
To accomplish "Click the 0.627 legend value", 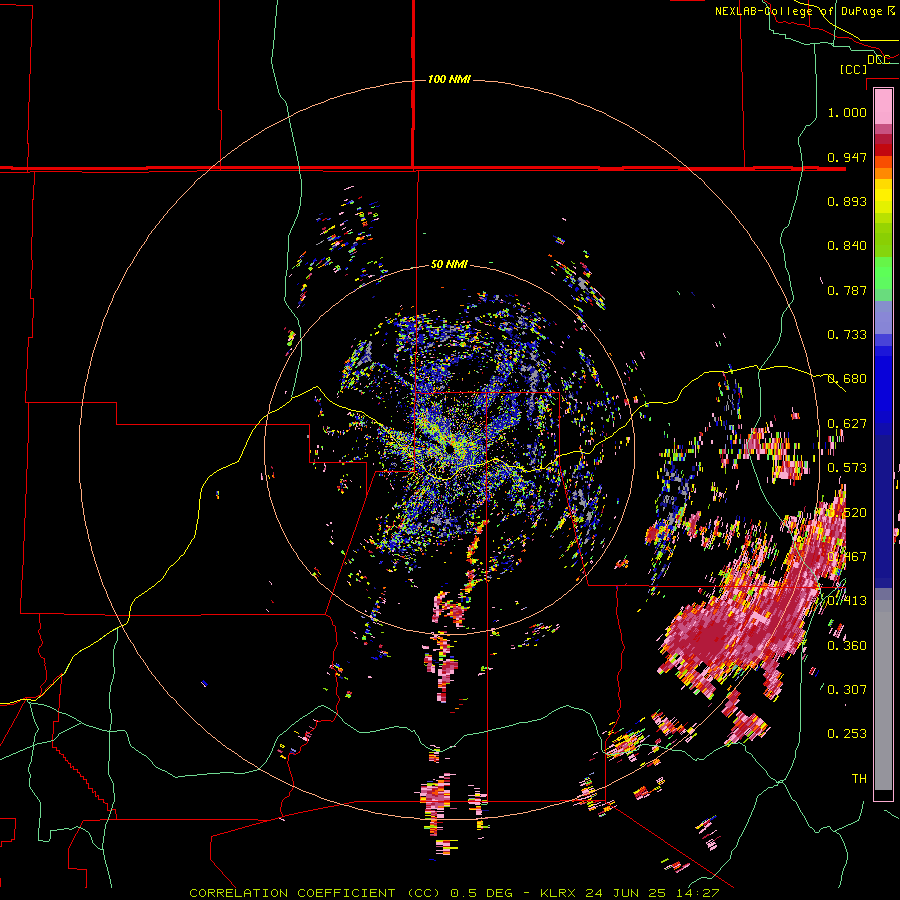I will click(847, 423).
